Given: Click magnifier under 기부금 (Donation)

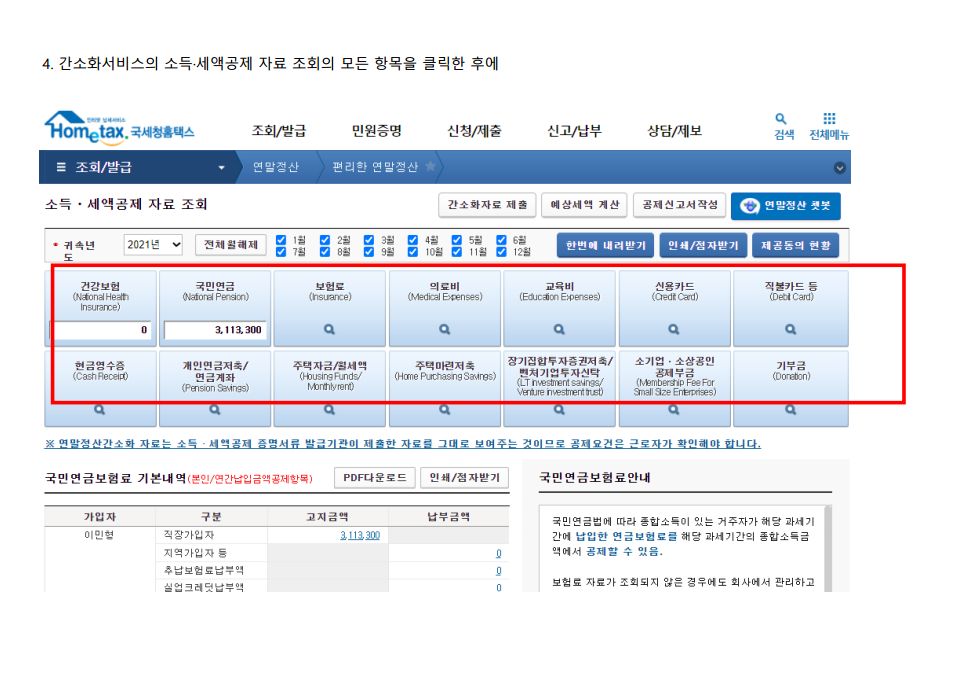Looking at the screenshot, I should [791, 410].
